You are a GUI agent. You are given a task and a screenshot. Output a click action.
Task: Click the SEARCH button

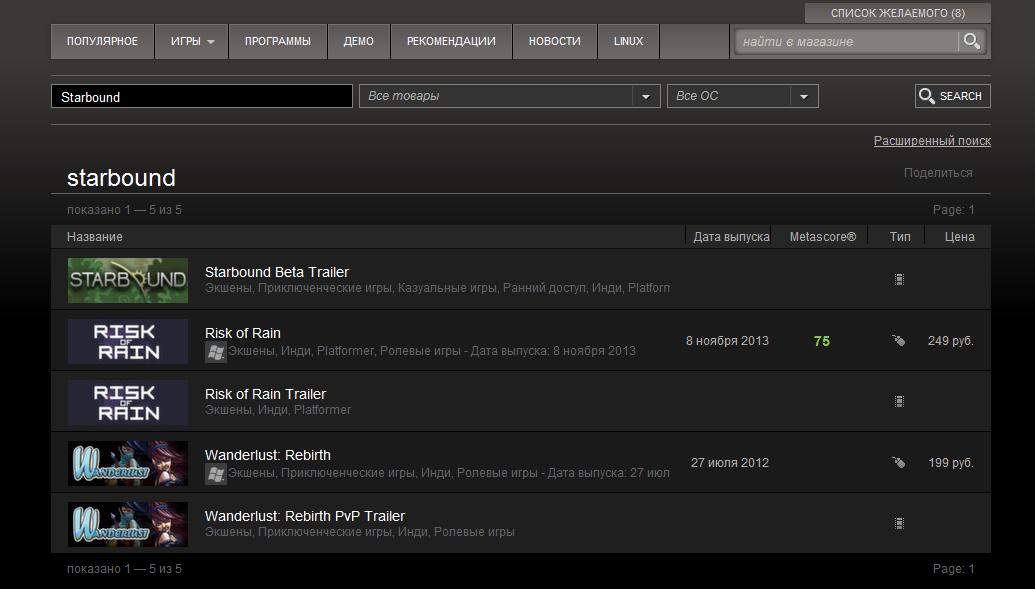coord(952,96)
